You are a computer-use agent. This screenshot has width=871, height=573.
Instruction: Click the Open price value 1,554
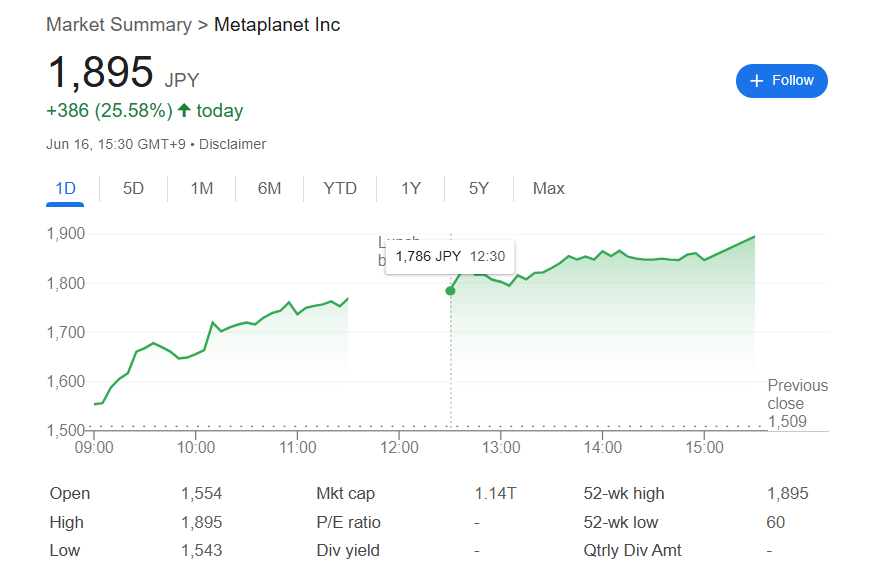(201, 493)
